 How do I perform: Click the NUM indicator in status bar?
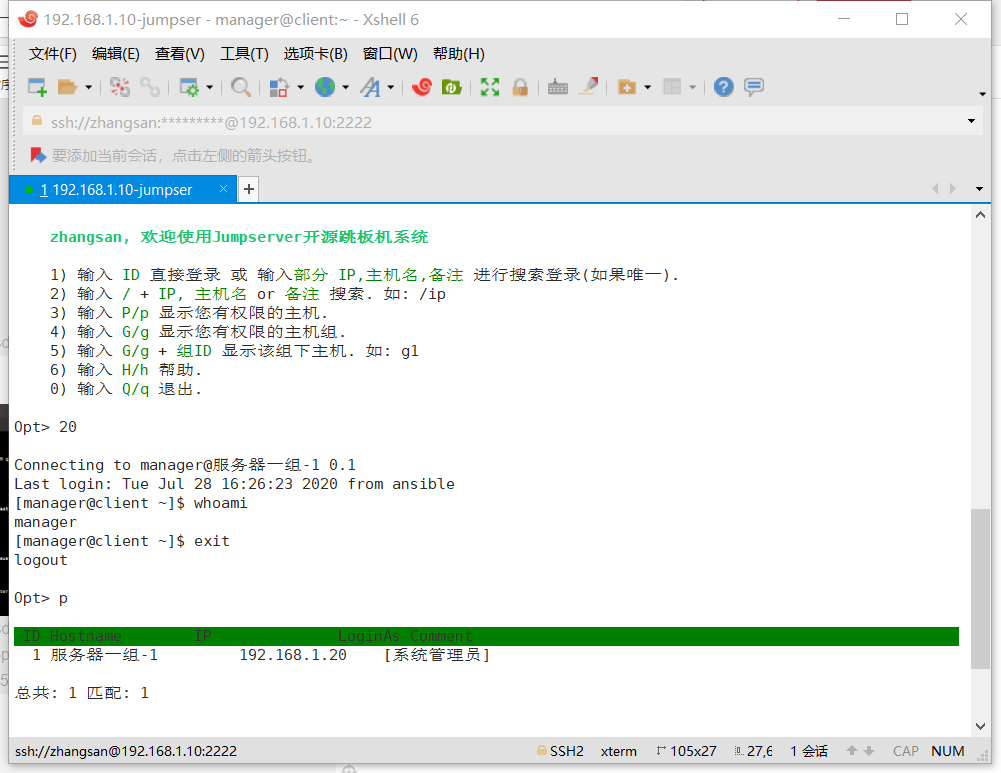click(x=947, y=751)
